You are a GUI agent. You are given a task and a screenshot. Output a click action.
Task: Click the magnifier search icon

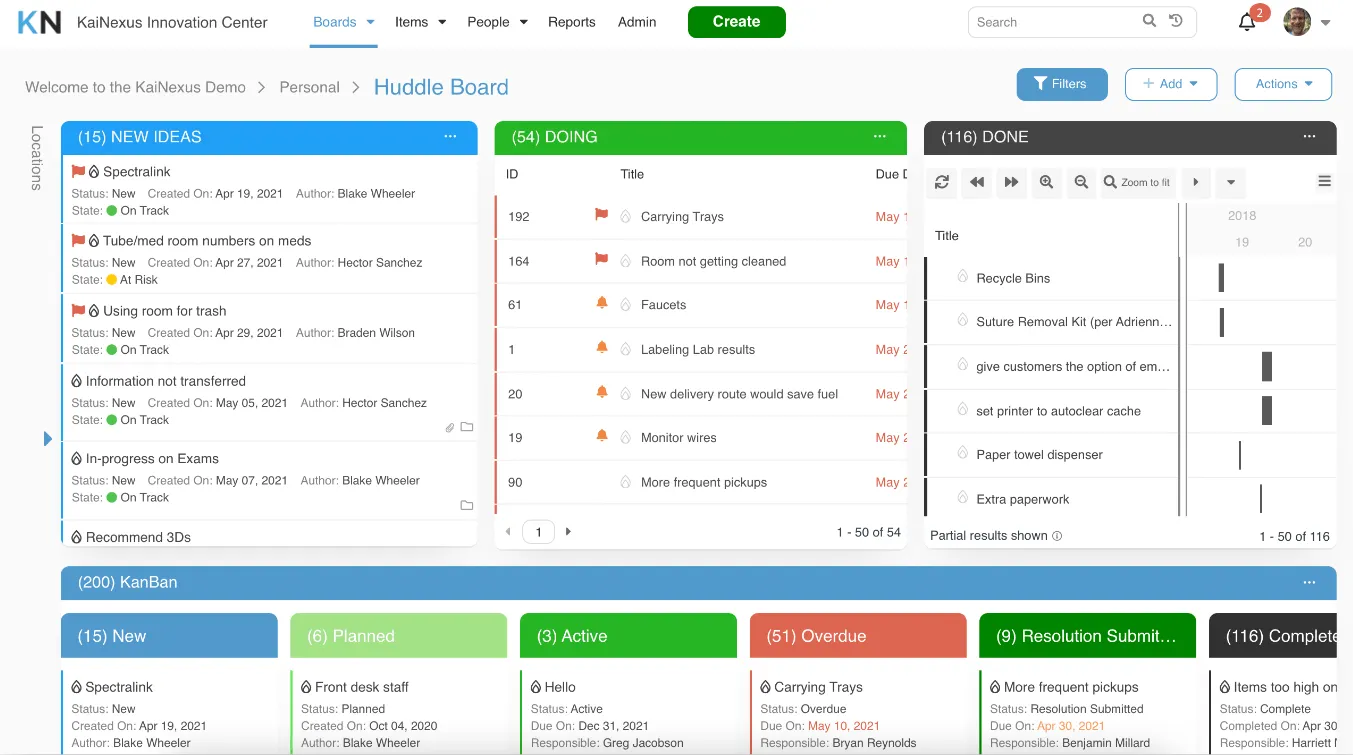click(1150, 21)
